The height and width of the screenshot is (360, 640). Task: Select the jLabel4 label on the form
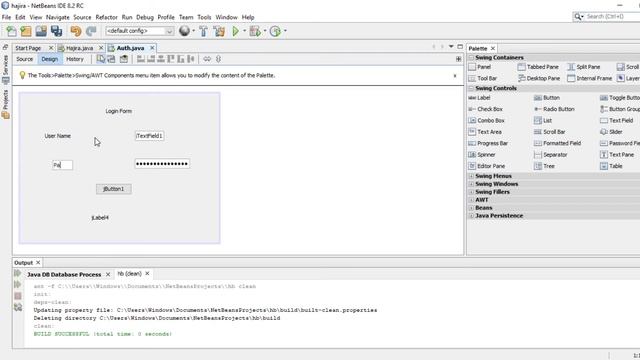[100, 218]
